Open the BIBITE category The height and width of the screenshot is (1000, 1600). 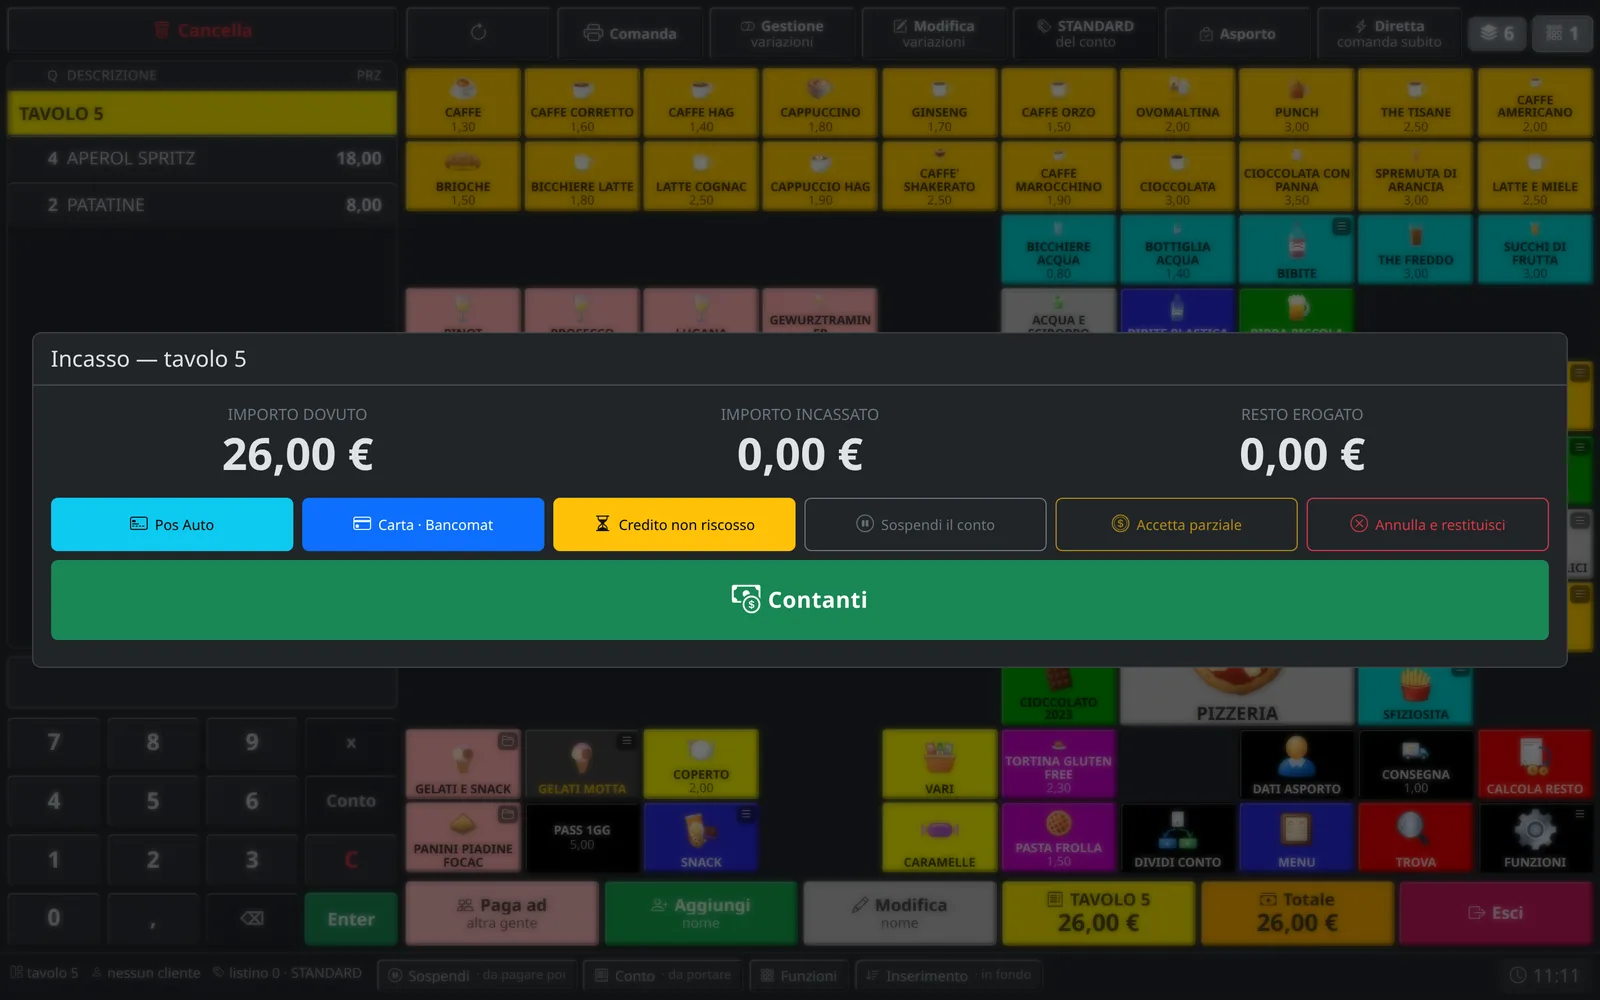click(x=1296, y=249)
